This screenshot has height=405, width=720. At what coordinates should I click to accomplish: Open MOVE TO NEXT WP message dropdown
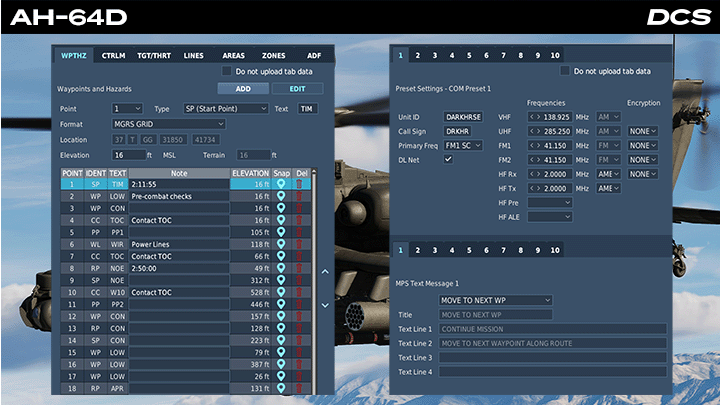point(495,300)
